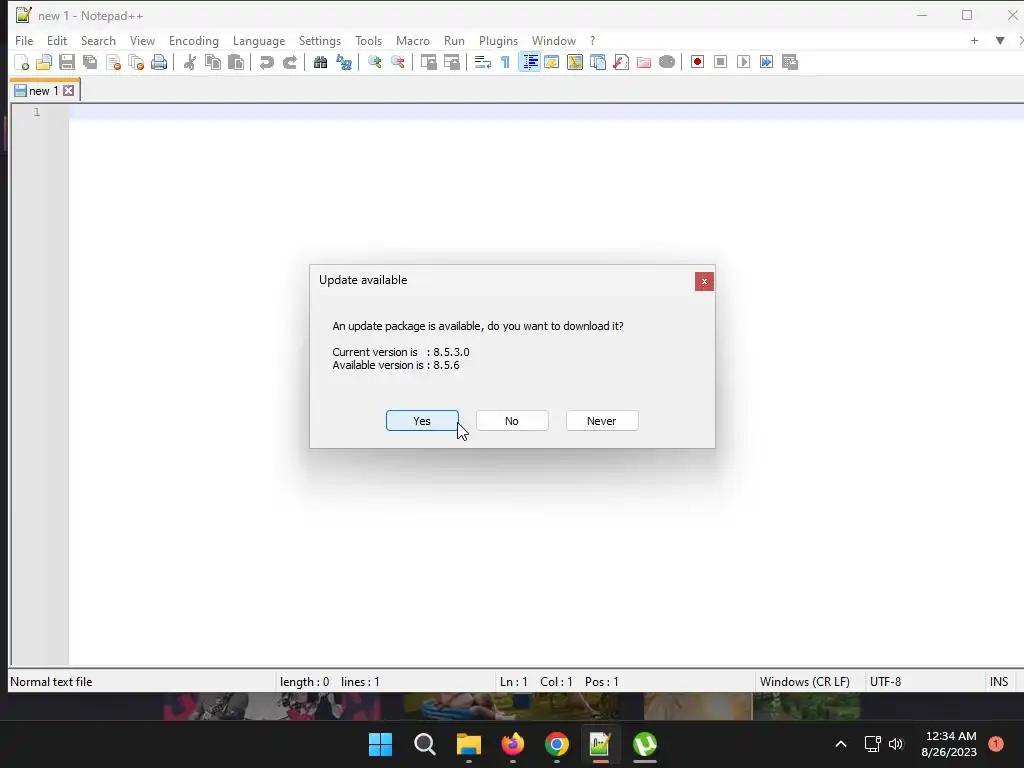This screenshot has width=1024, height=768.
Task: Click the Cut scissors icon
Action: pyautogui.click(x=189, y=62)
